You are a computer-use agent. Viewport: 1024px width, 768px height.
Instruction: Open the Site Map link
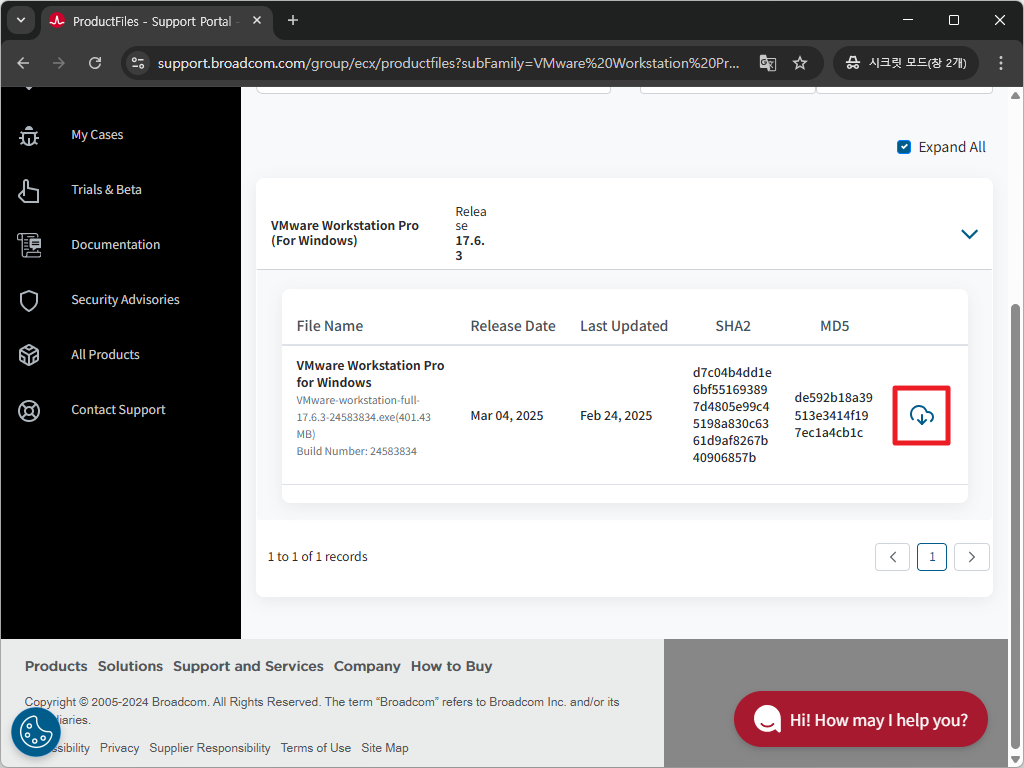coord(385,748)
